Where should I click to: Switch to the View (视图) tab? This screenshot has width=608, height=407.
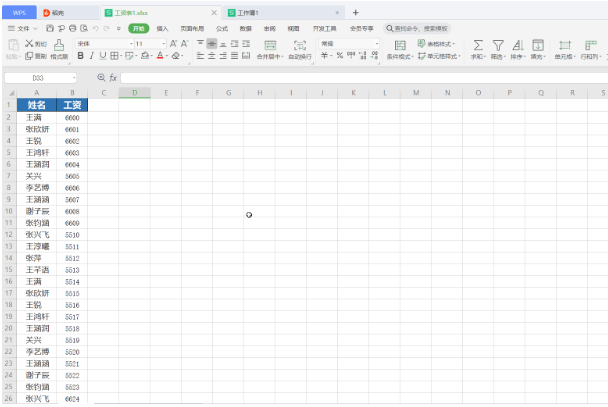click(x=293, y=28)
